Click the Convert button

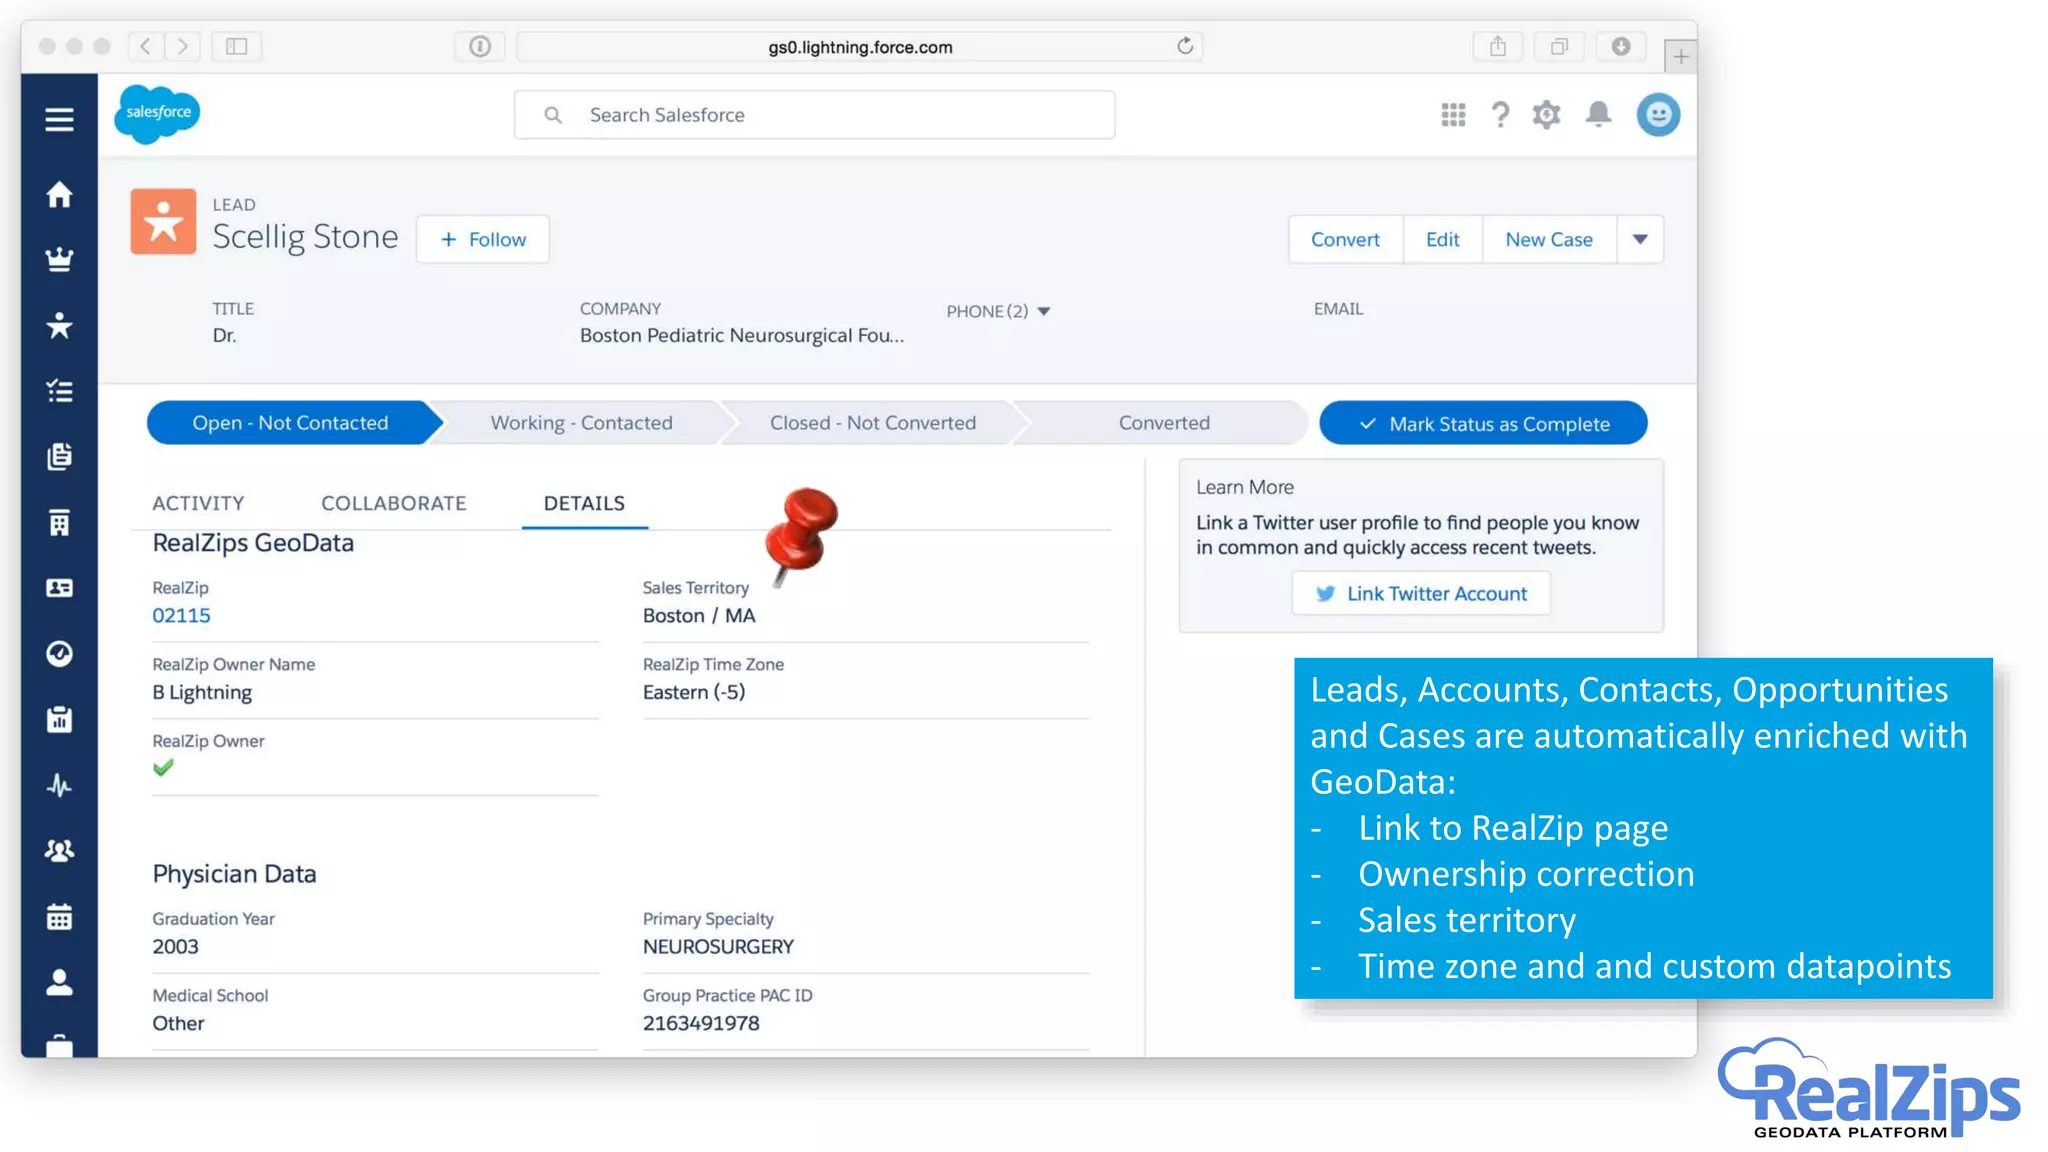point(1345,239)
